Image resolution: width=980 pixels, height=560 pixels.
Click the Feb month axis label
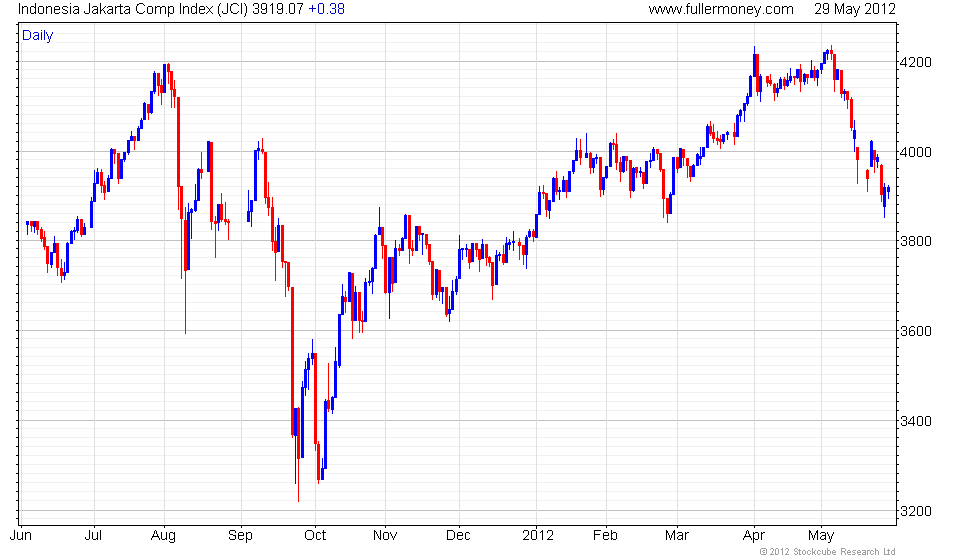tap(605, 536)
